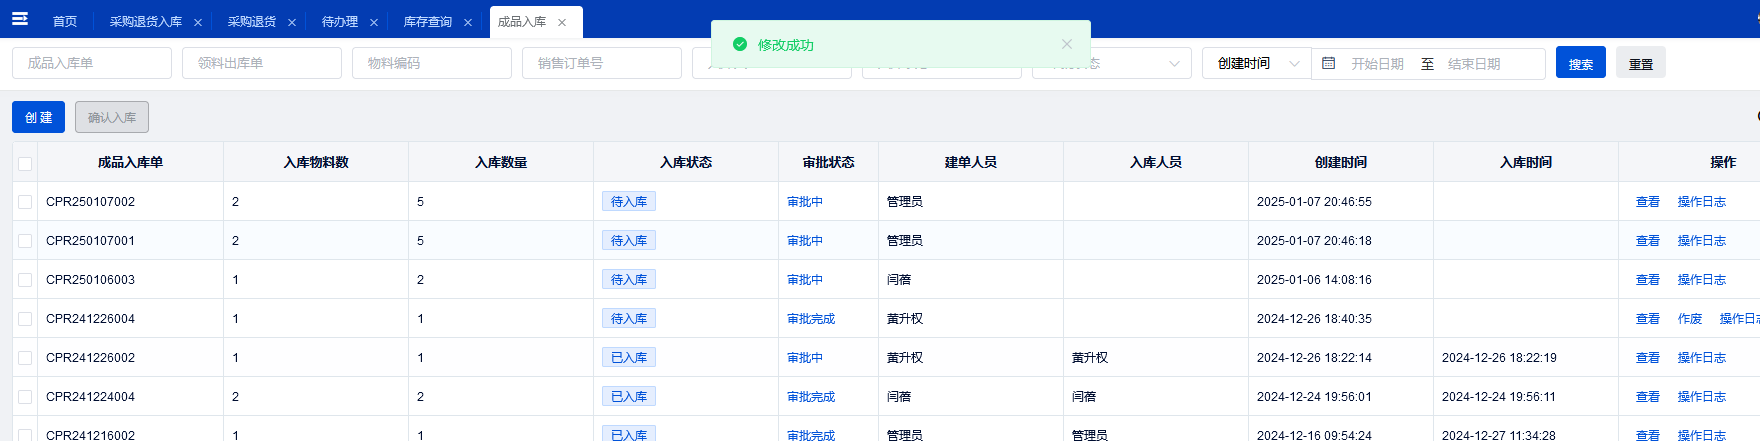This screenshot has width=1760, height=441.
Task: Check the row CPR250107001
Action: pos(25,241)
